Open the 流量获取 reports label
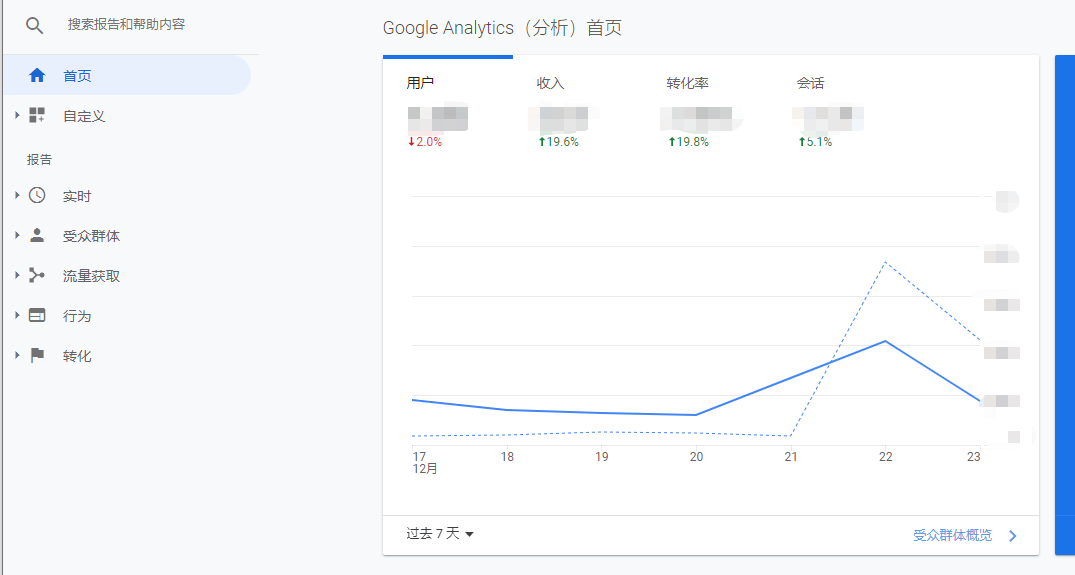Viewport: 1075px width, 575px height. click(x=91, y=276)
